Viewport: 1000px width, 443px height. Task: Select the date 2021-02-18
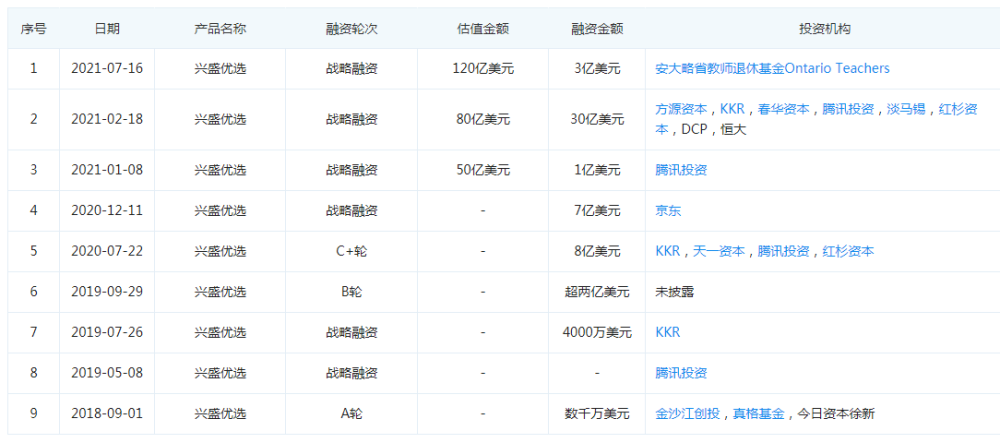tap(107, 119)
